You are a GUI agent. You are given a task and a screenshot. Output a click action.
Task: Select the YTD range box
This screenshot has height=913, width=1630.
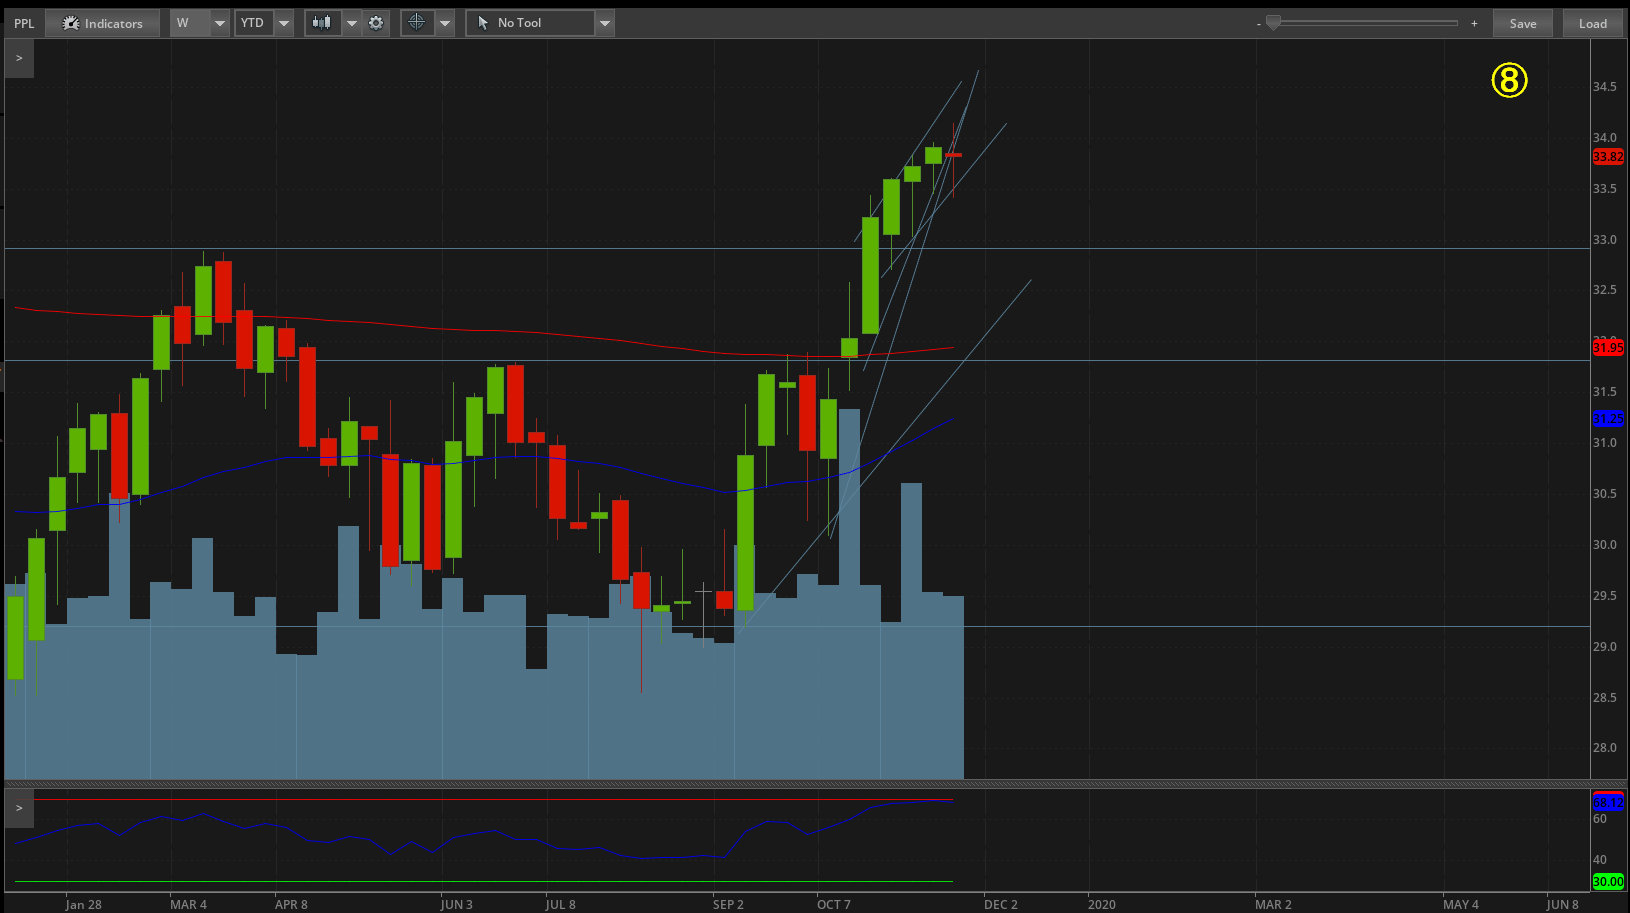[255, 23]
